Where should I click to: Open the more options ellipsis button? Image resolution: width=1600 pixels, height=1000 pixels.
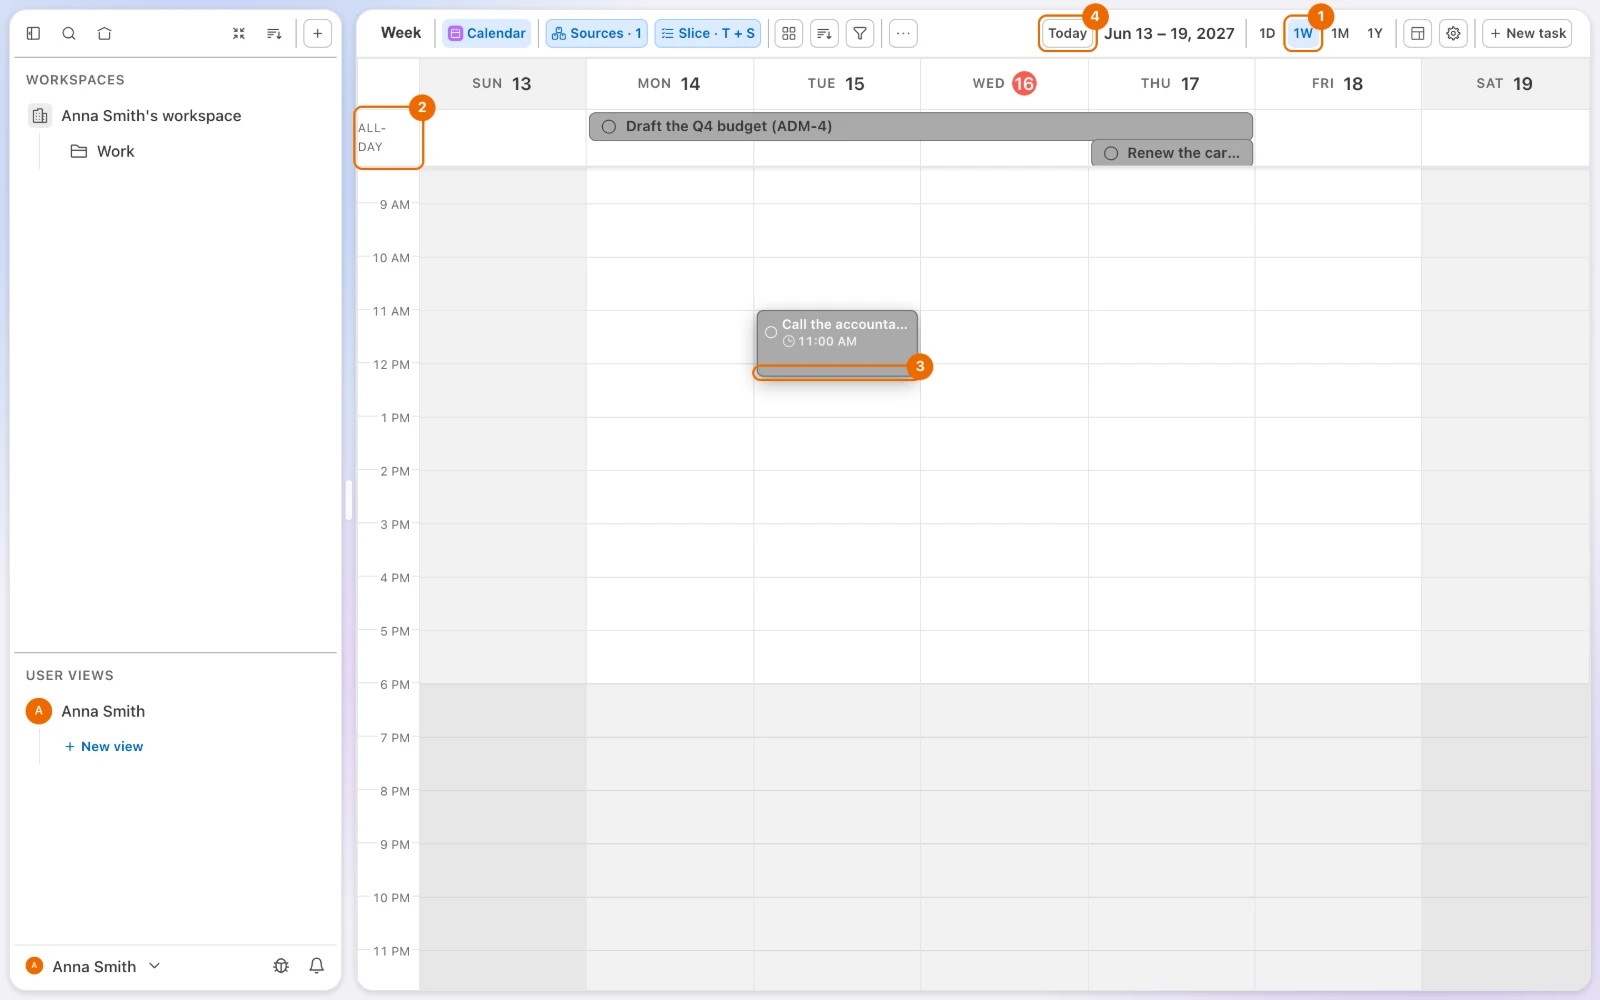903,33
